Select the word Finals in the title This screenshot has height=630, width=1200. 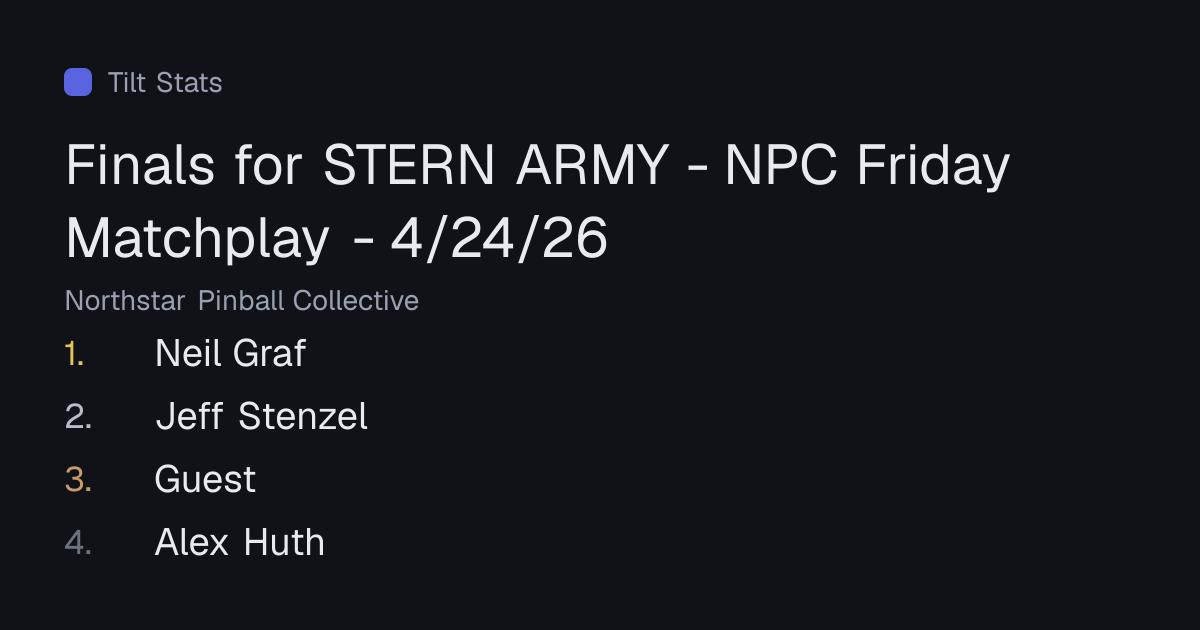pos(141,166)
